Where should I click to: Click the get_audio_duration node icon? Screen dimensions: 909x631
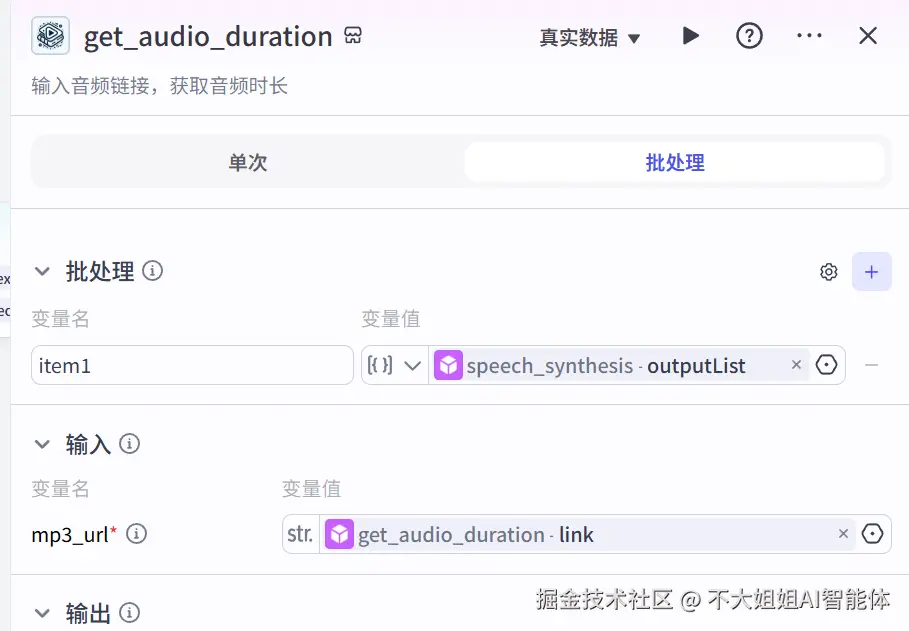[x=51, y=36]
